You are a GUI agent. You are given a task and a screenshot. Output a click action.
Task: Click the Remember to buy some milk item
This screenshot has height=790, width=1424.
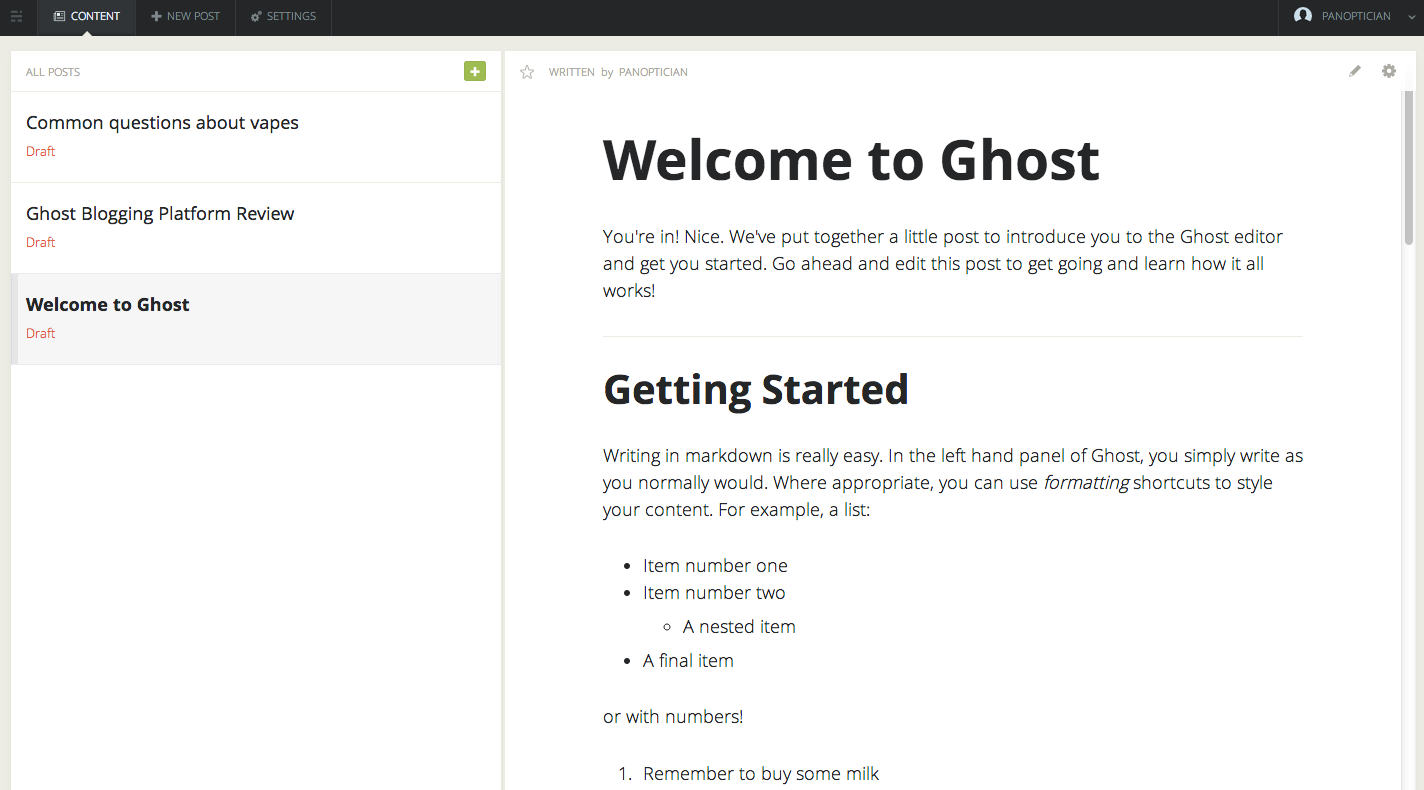pos(761,774)
